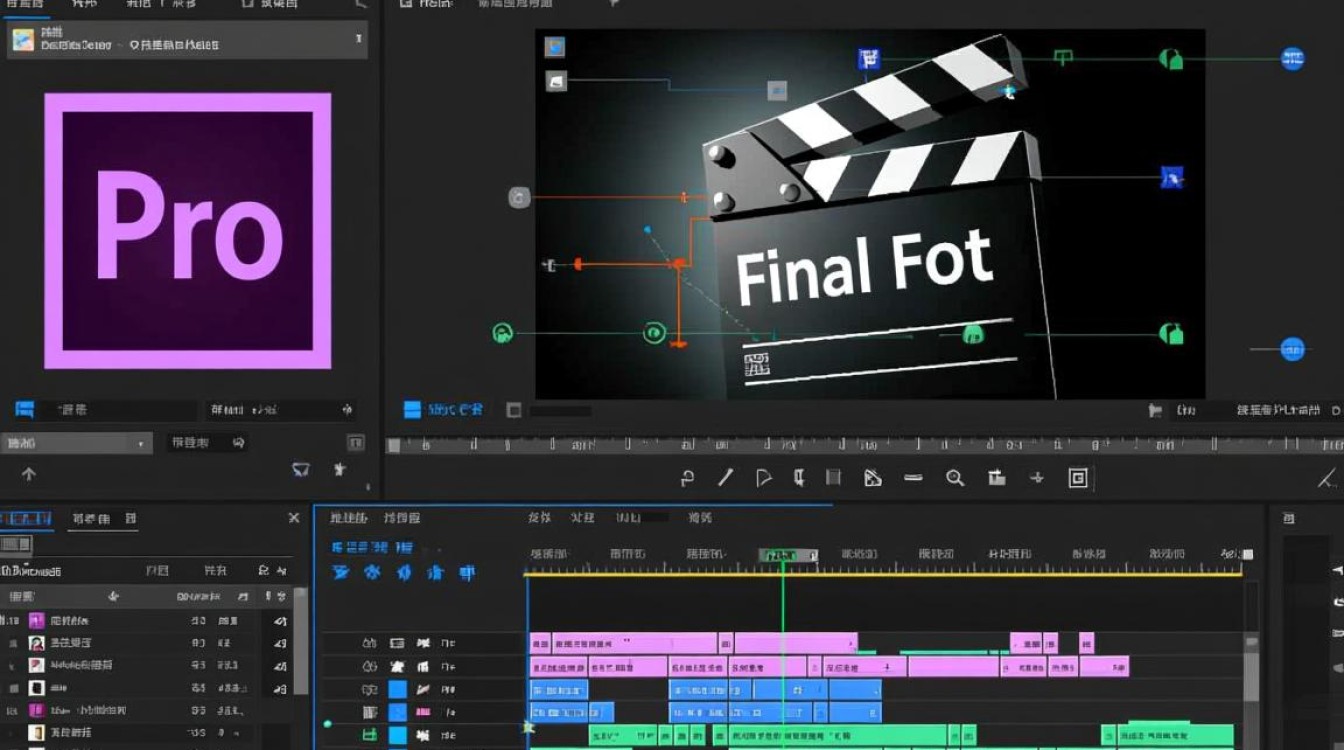Toggle the blue square on the first blue track
The image size is (1344, 750).
(x=398, y=689)
